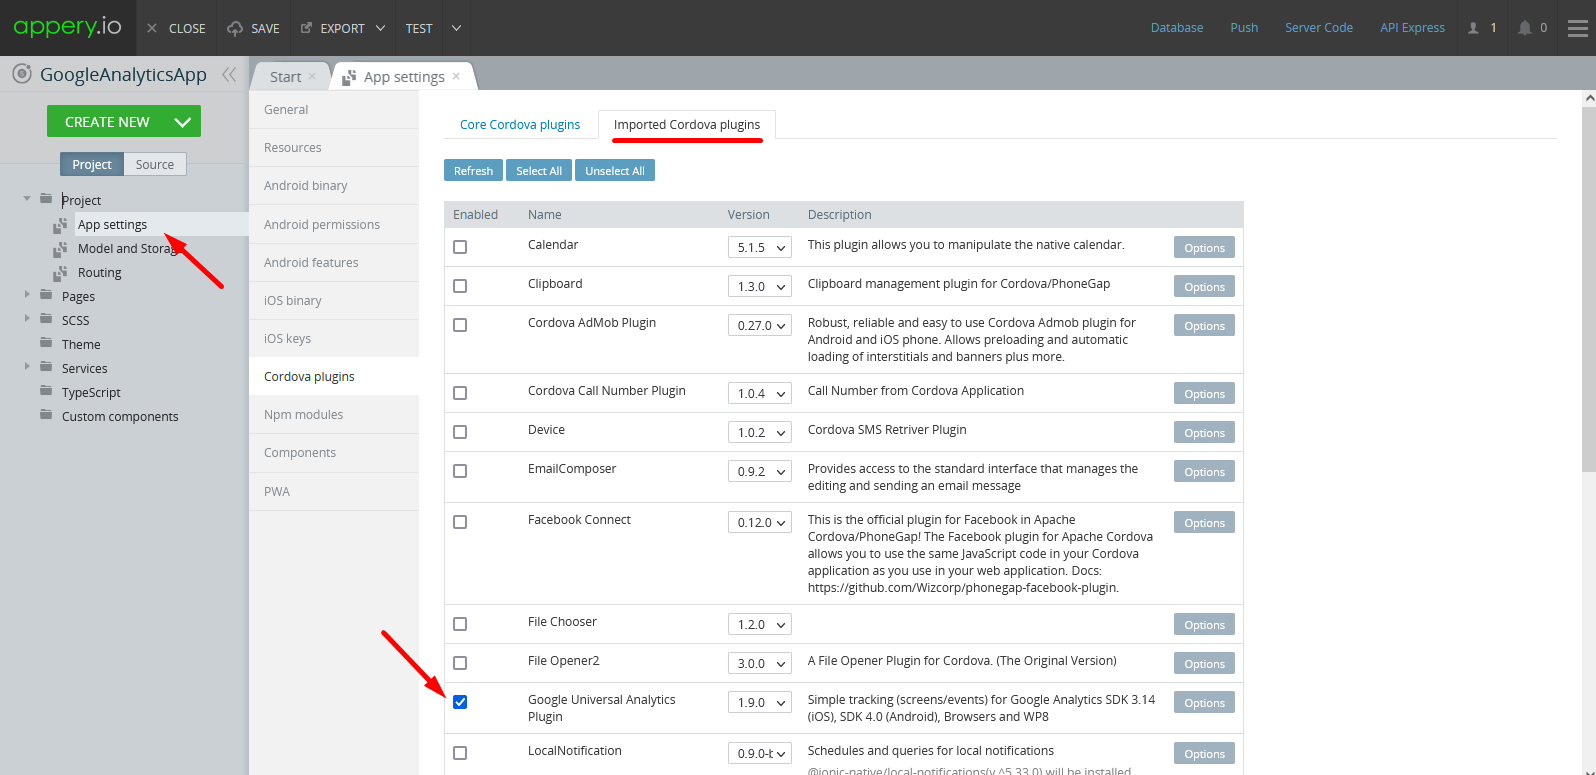This screenshot has width=1596, height=775.
Task: Switch to Core Cordova plugins tab
Action: 520,125
